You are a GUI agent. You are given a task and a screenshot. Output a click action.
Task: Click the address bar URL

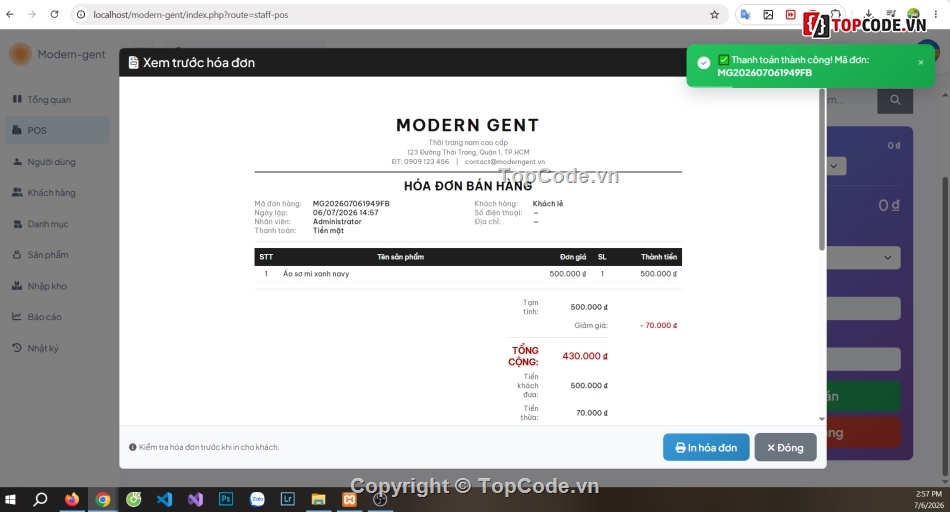(191, 15)
